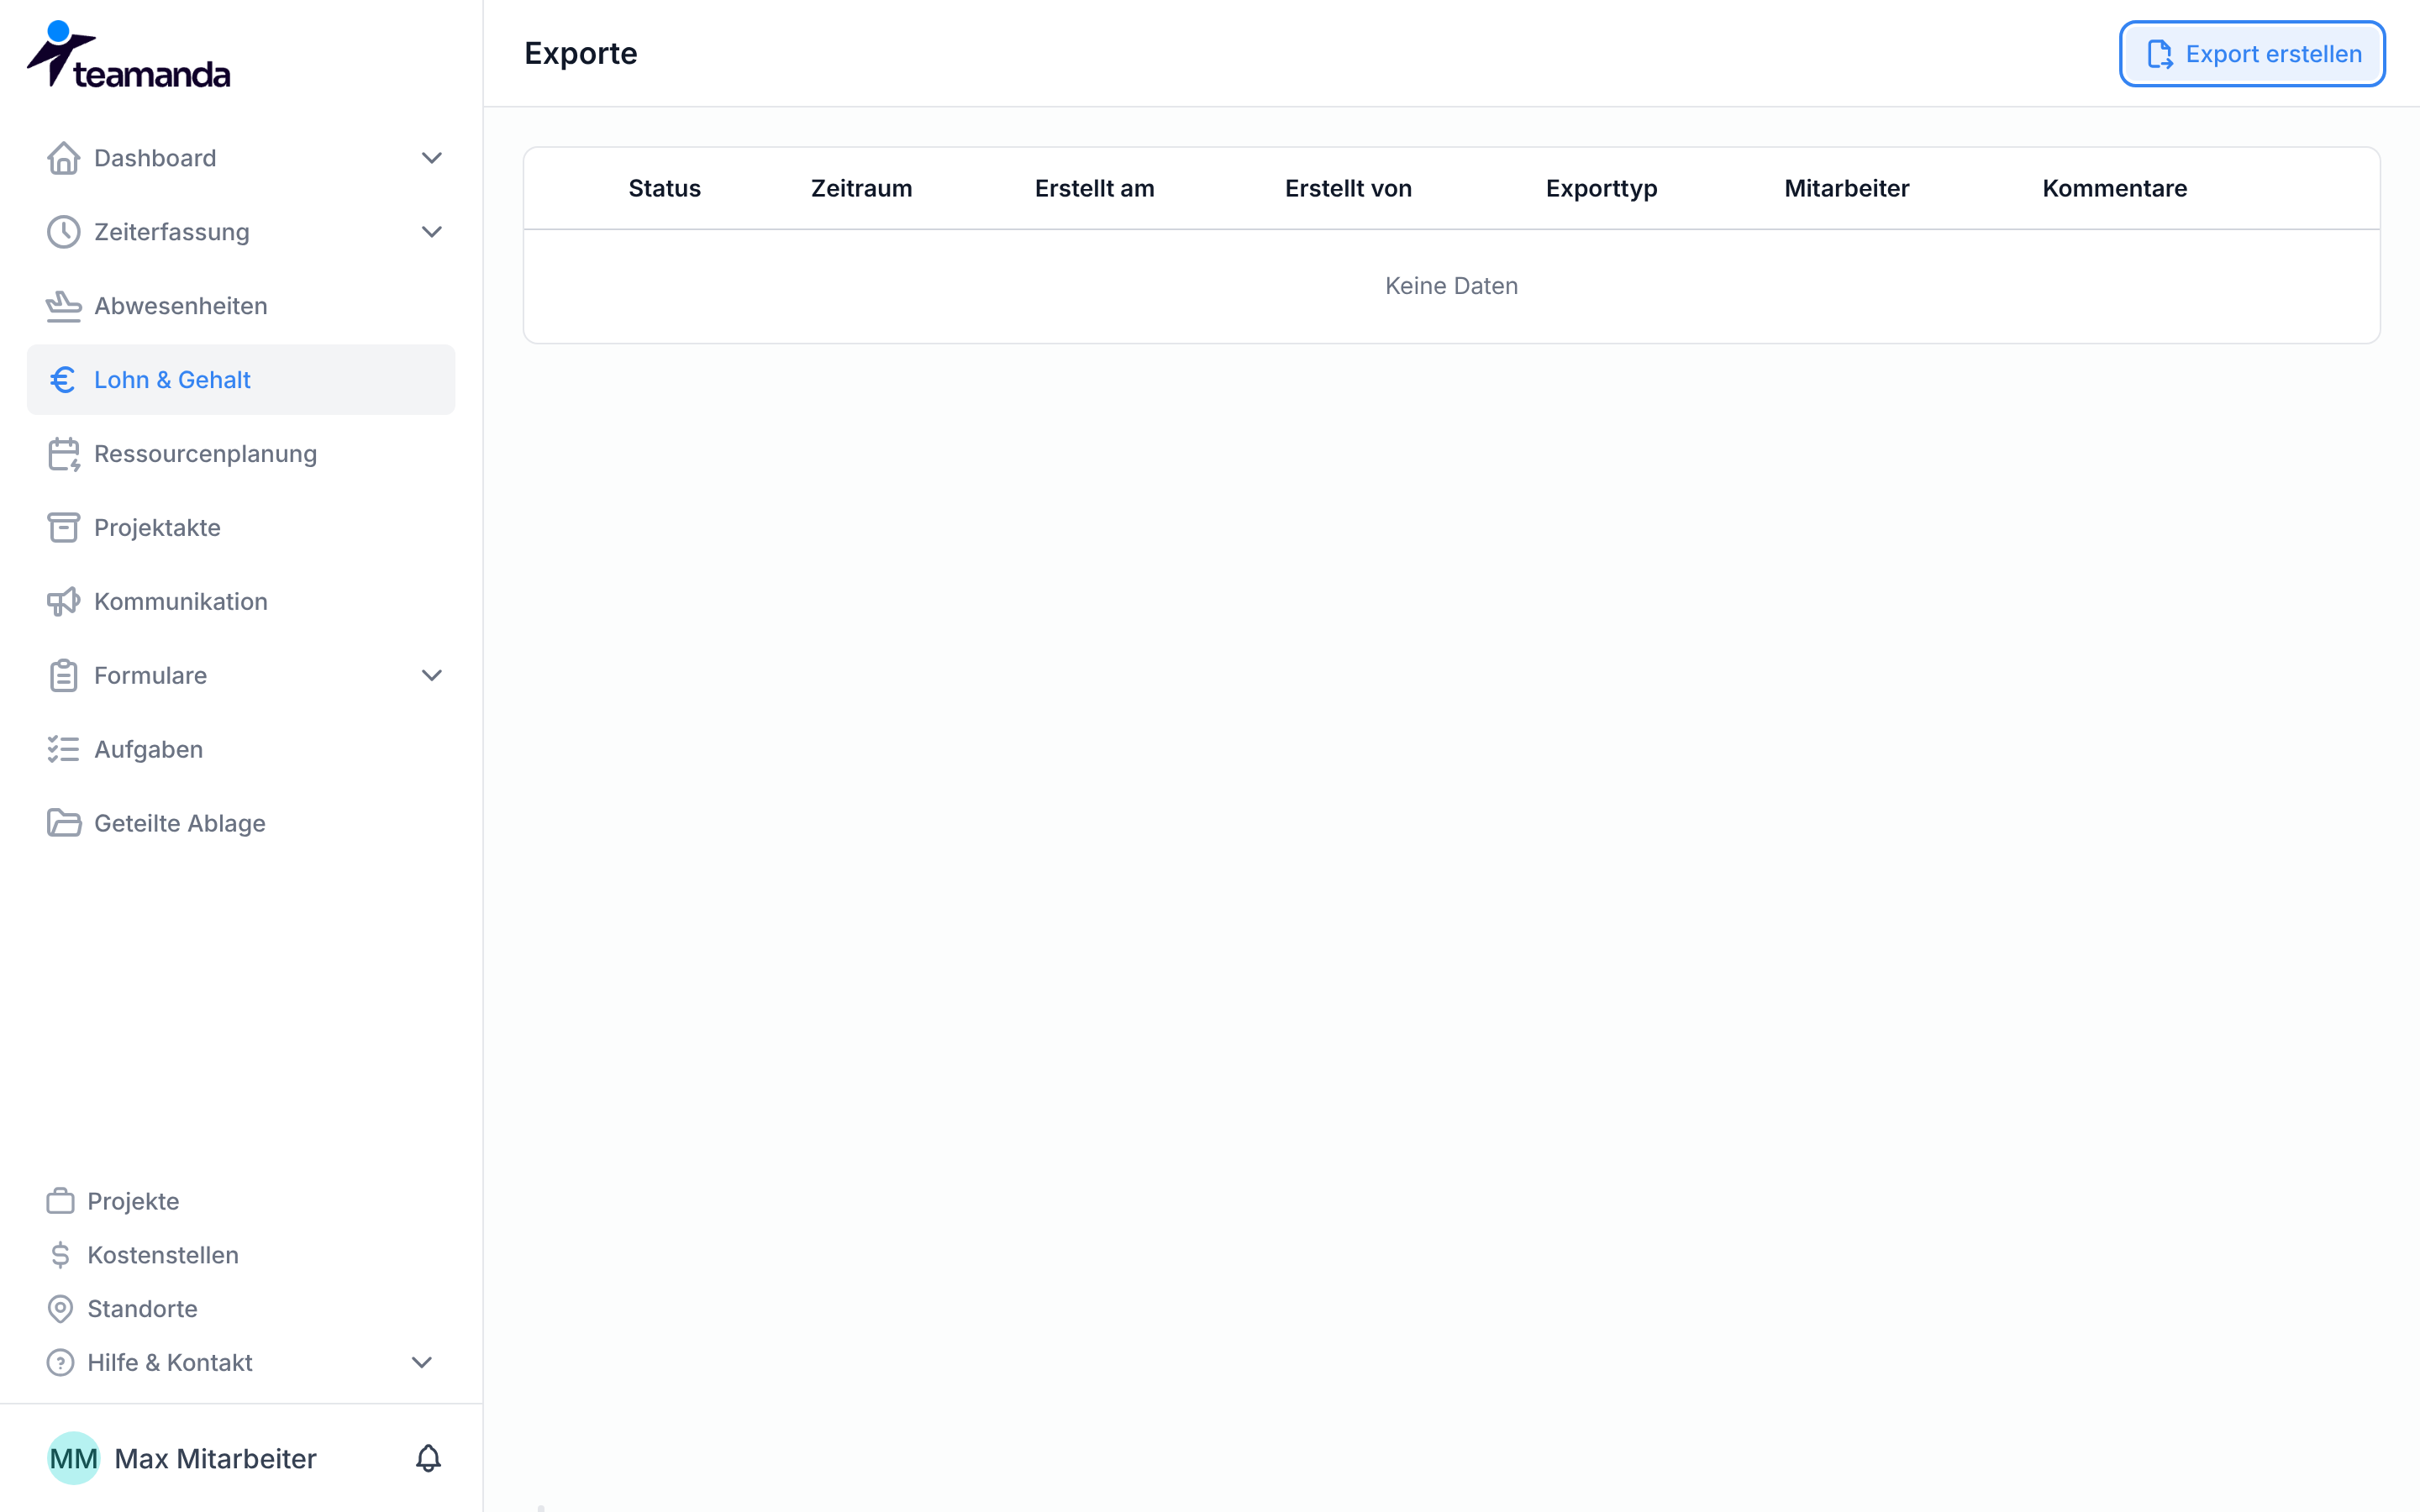Click the Zeiterfassung clock icon

(x=63, y=232)
